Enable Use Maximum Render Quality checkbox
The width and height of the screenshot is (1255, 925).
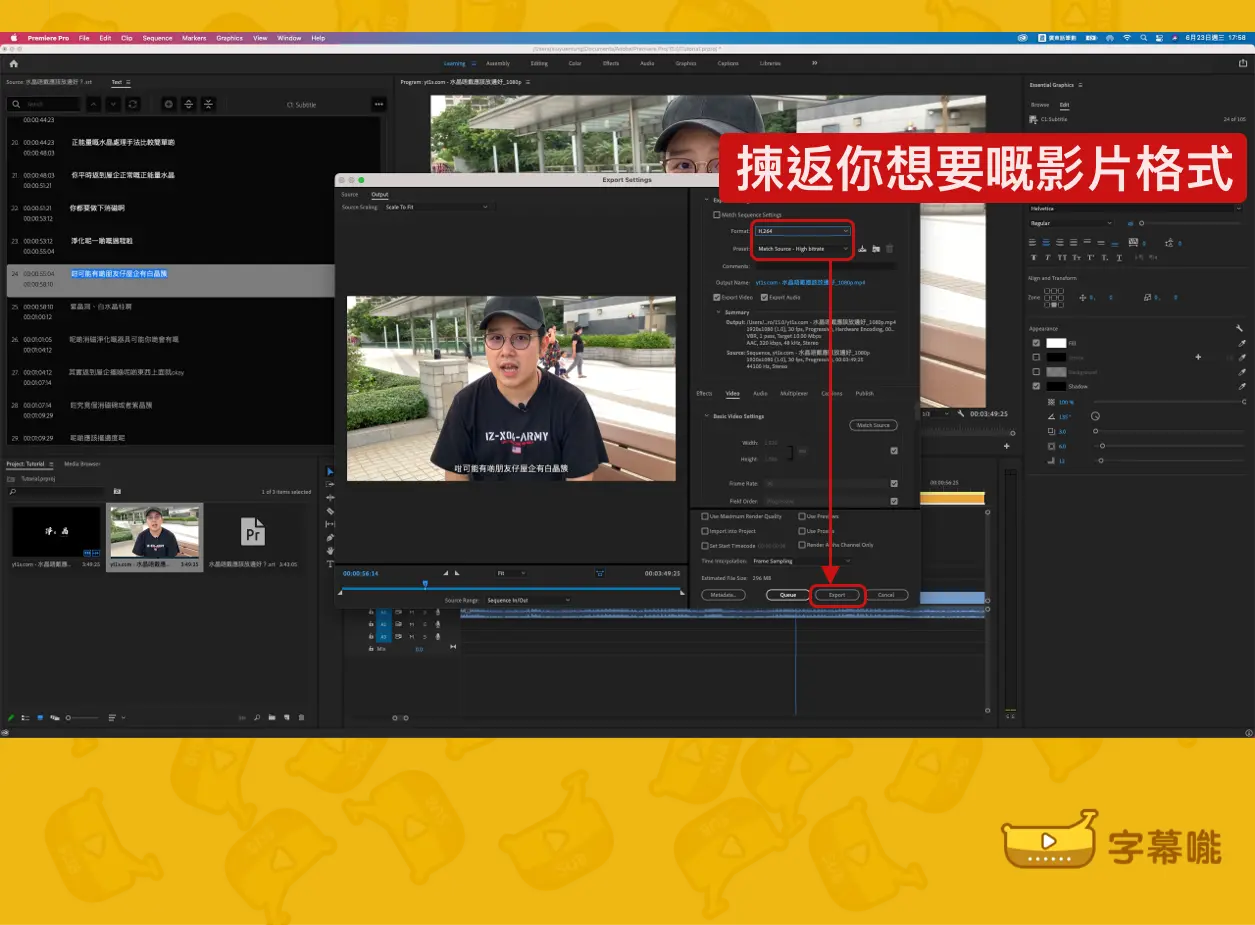(705, 517)
